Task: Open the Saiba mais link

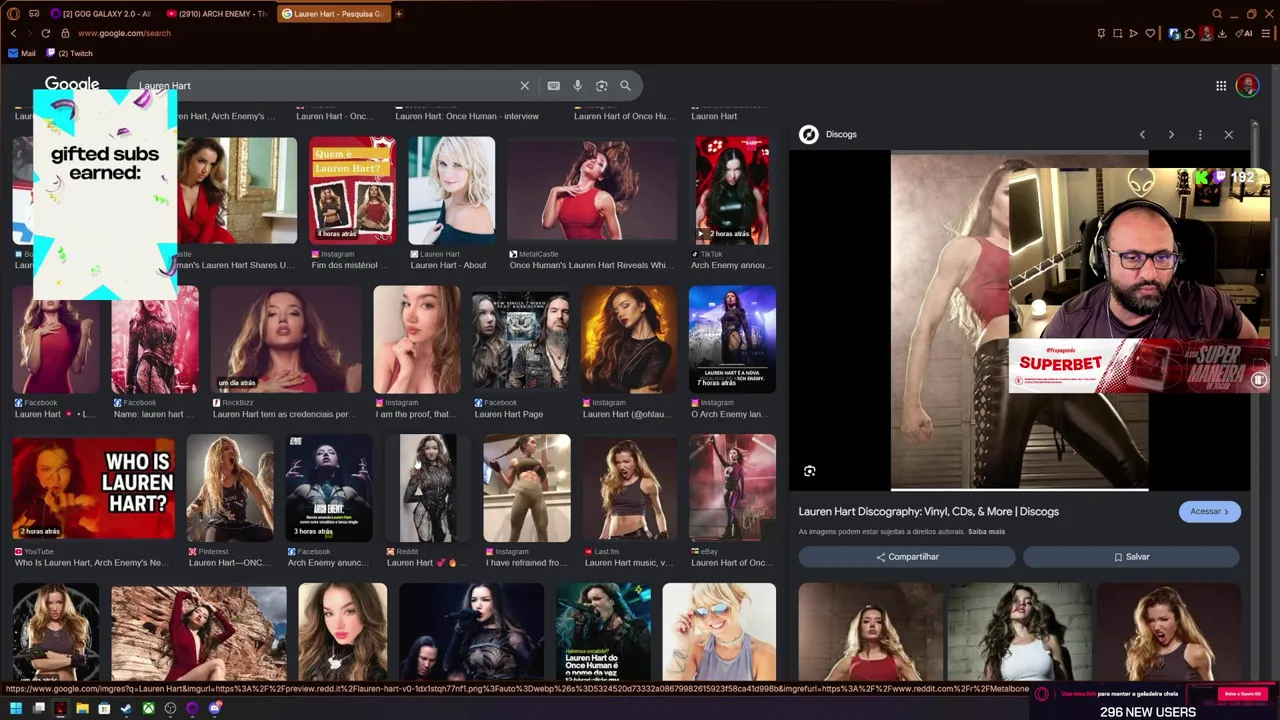Action: click(986, 532)
